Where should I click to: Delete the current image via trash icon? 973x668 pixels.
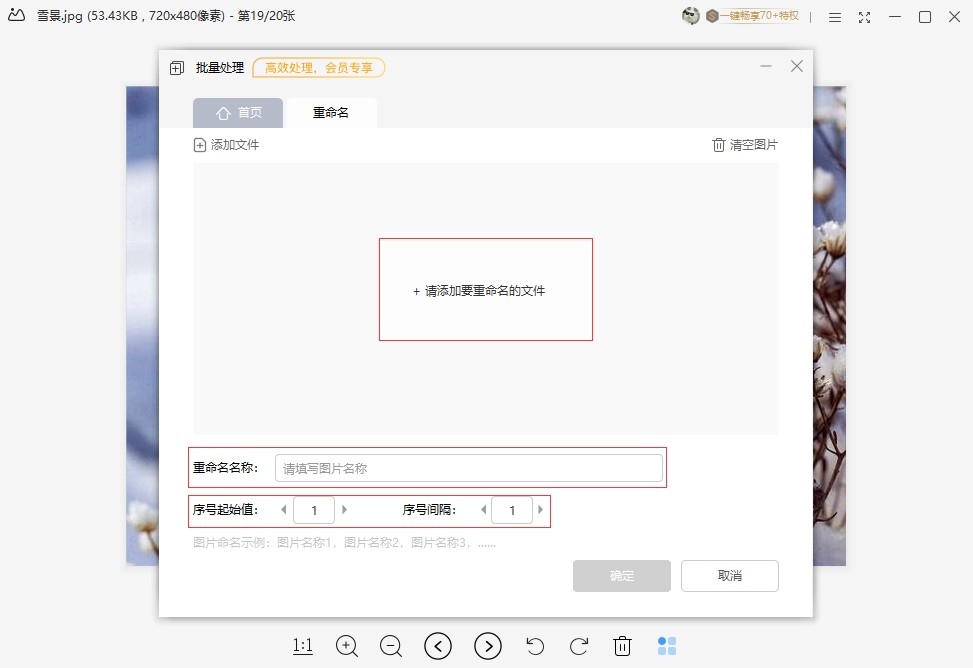click(623, 646)
